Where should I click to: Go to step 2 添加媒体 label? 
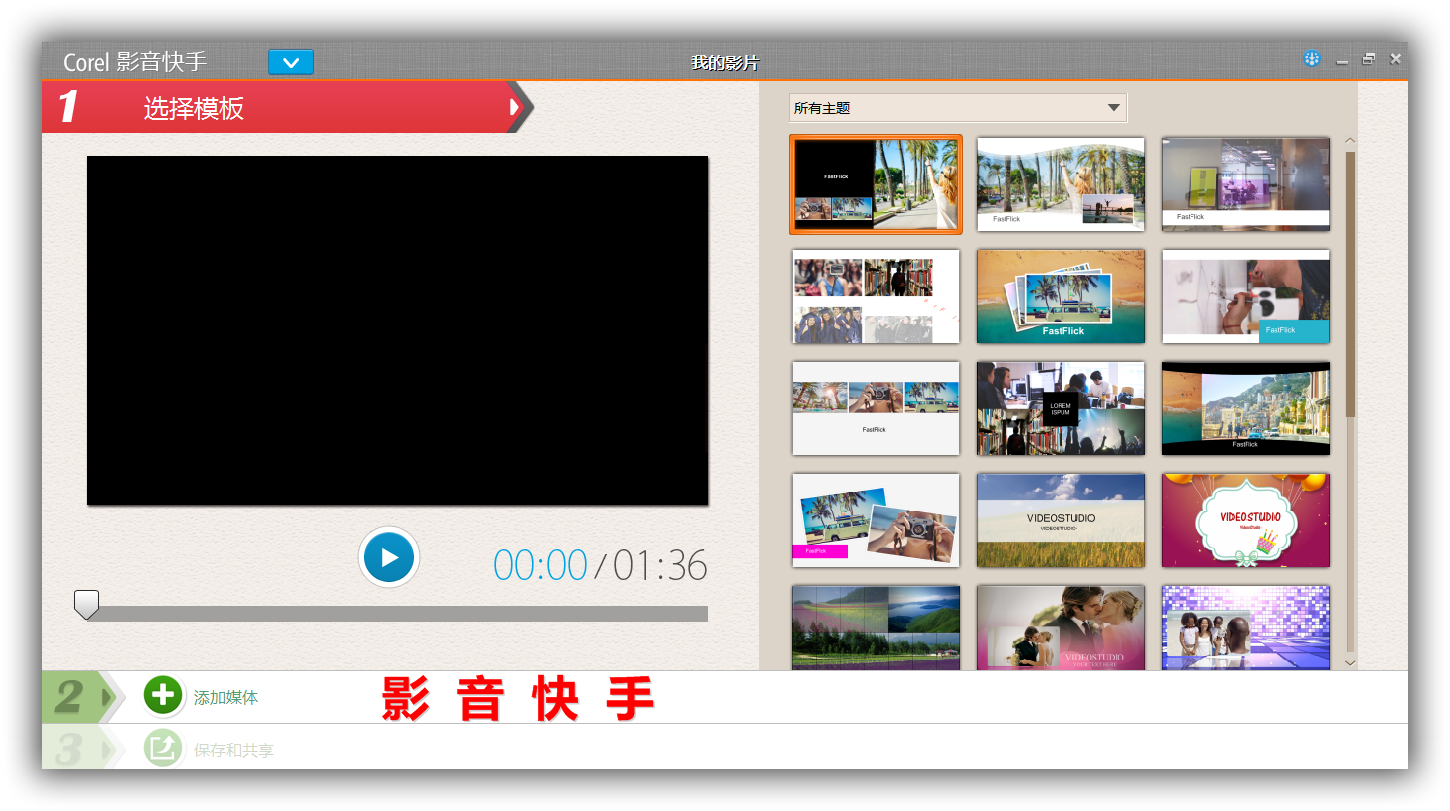(226, 698)
